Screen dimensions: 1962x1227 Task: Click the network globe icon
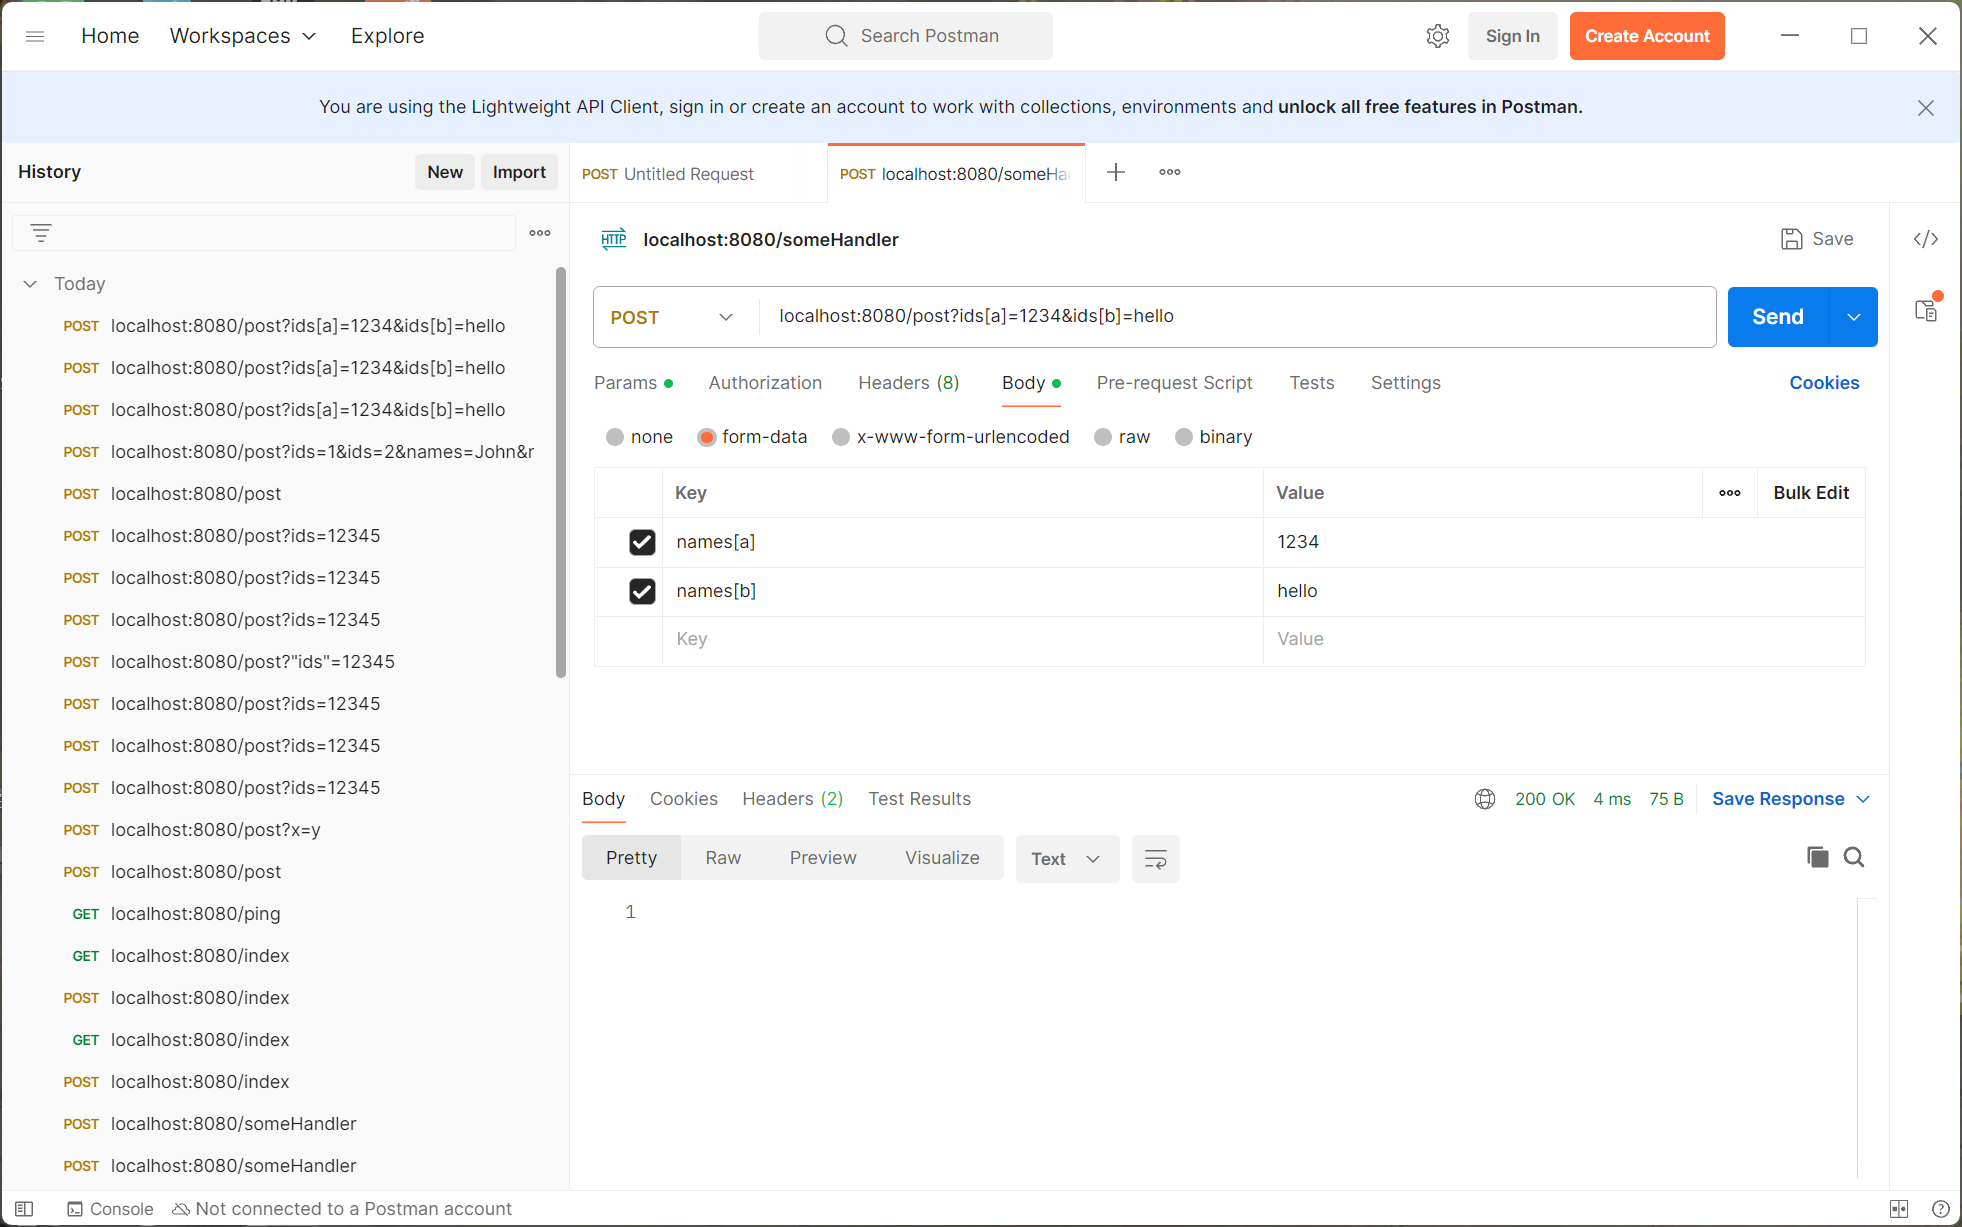[x=1485, y=799]
